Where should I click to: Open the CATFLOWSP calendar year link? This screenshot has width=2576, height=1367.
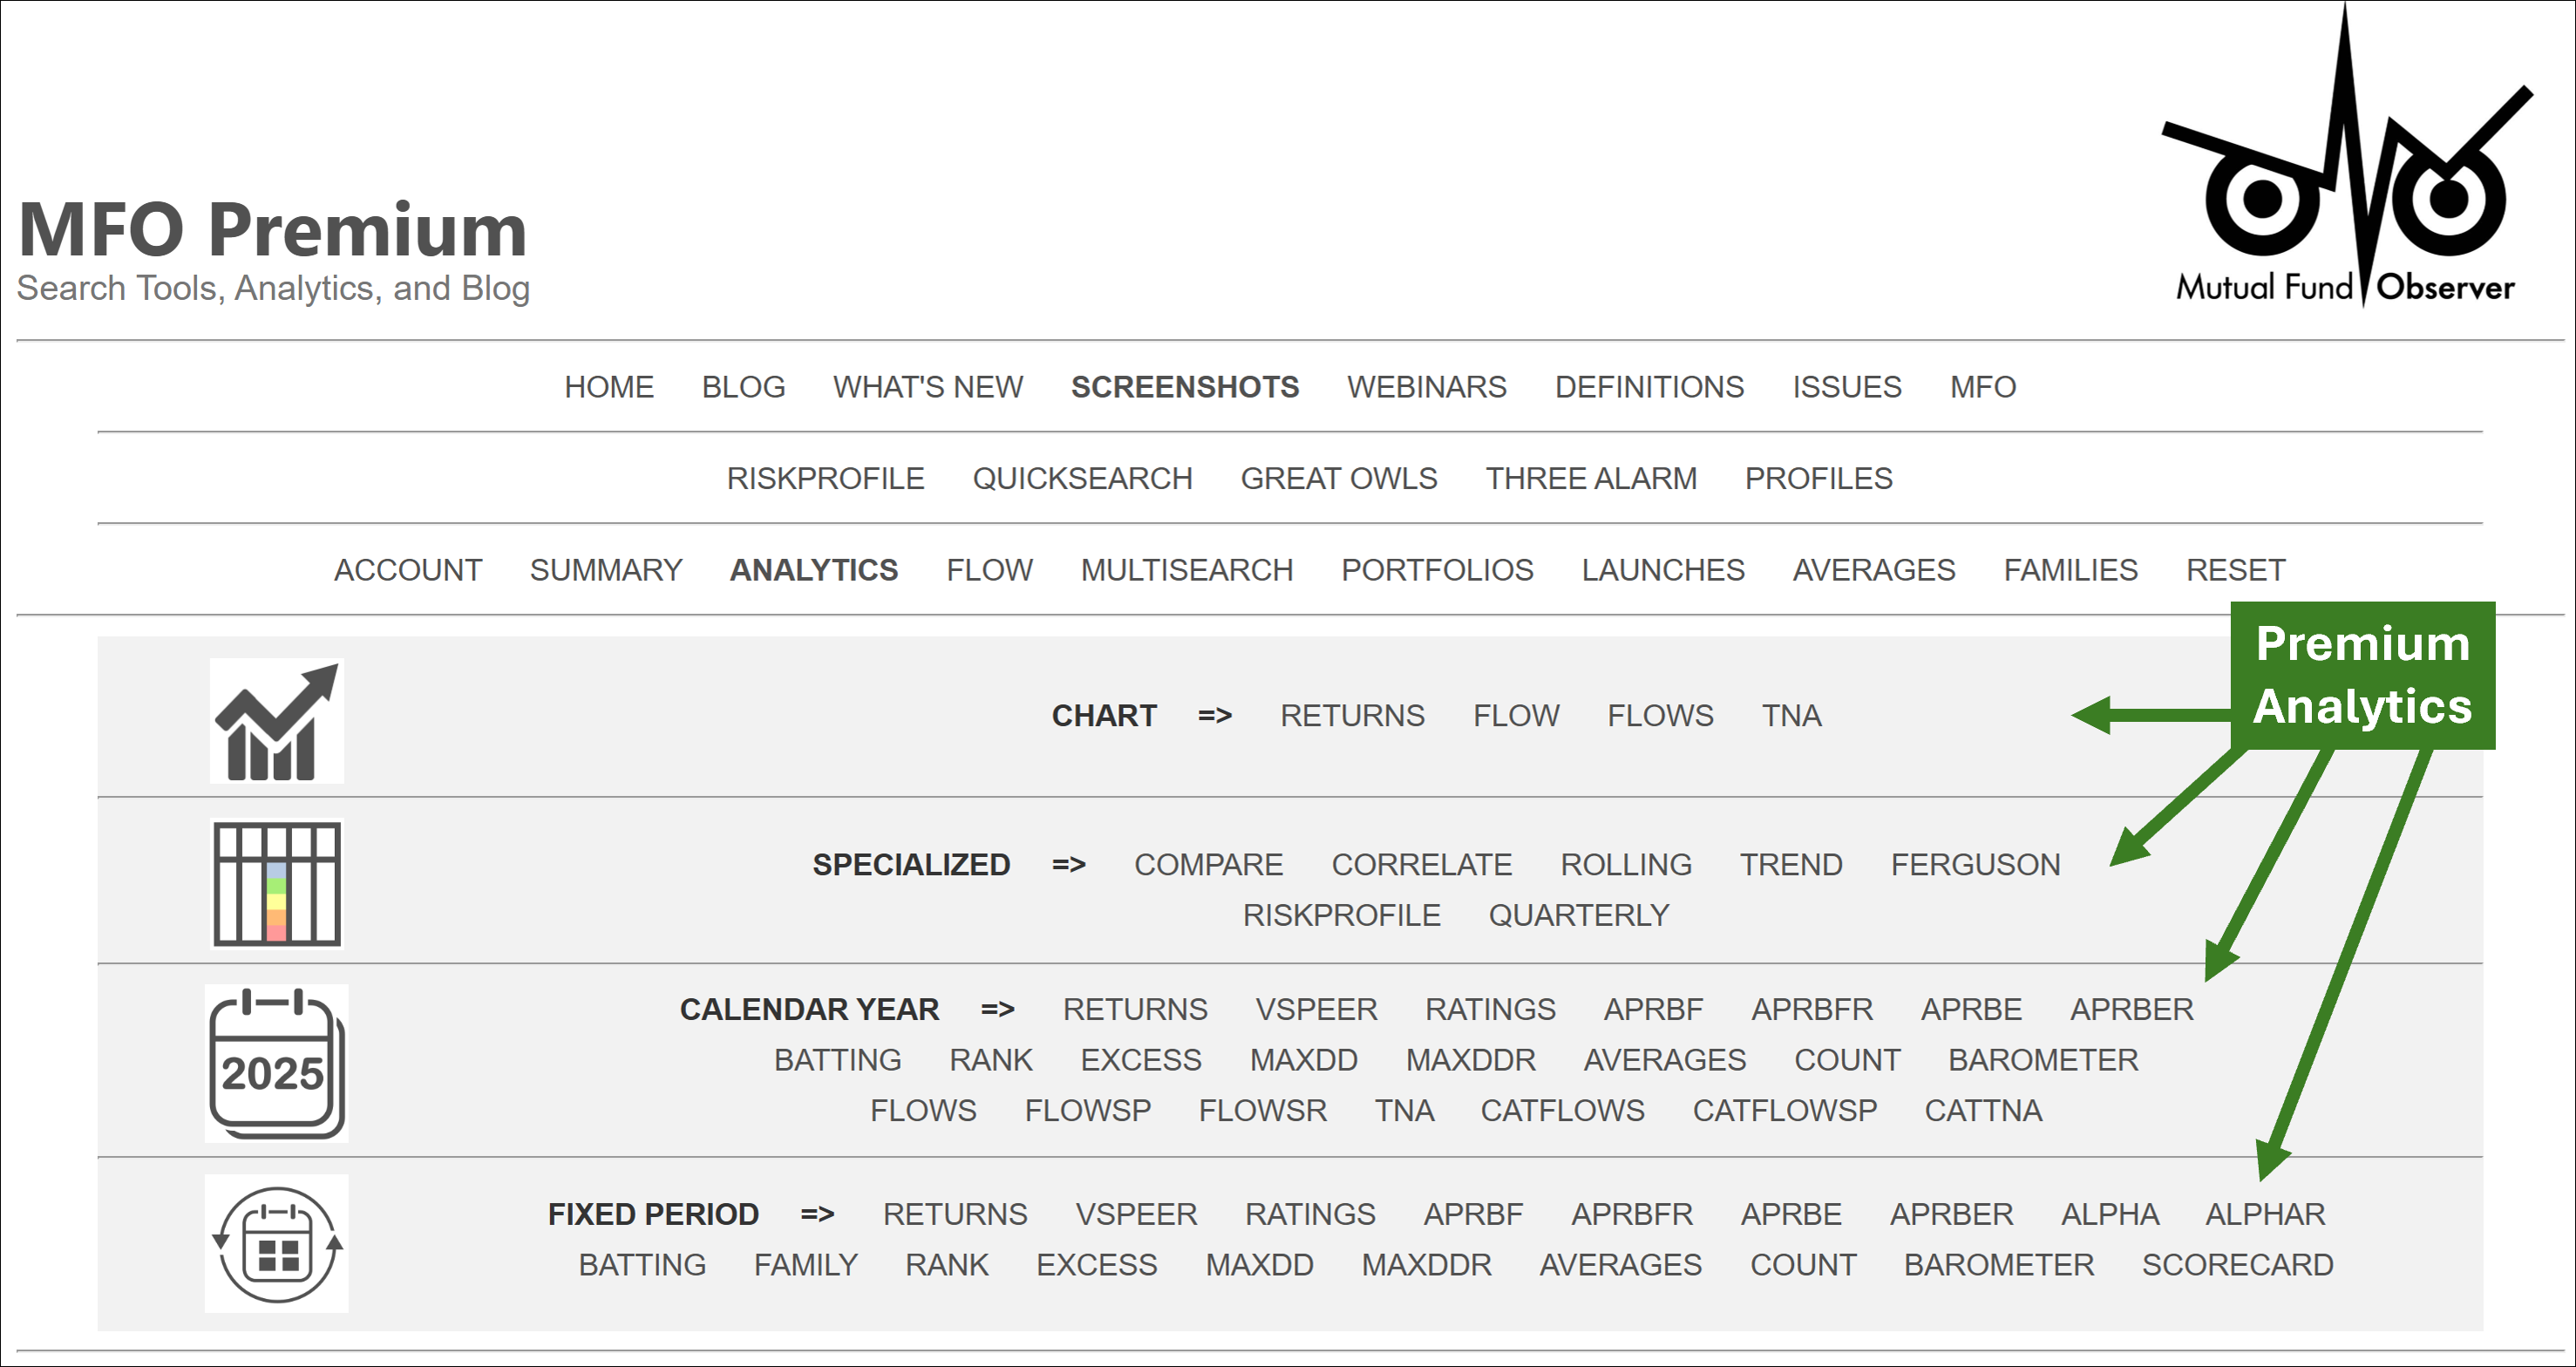[1784, 1111]
